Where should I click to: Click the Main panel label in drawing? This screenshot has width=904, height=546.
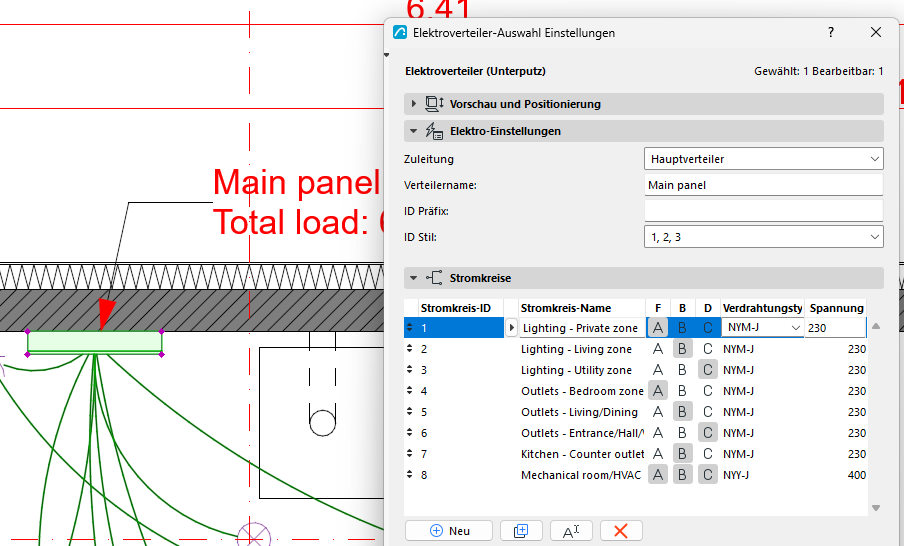coord(297,182)
